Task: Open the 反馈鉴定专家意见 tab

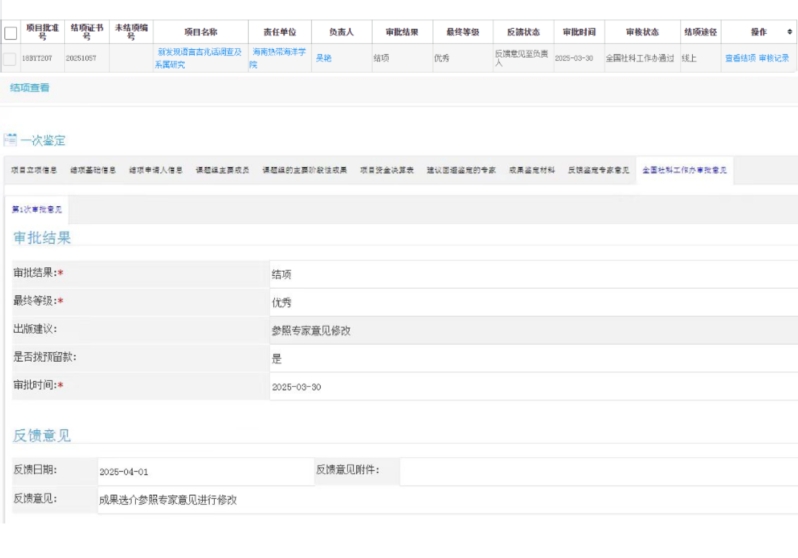Action: [x=598, y=170]
